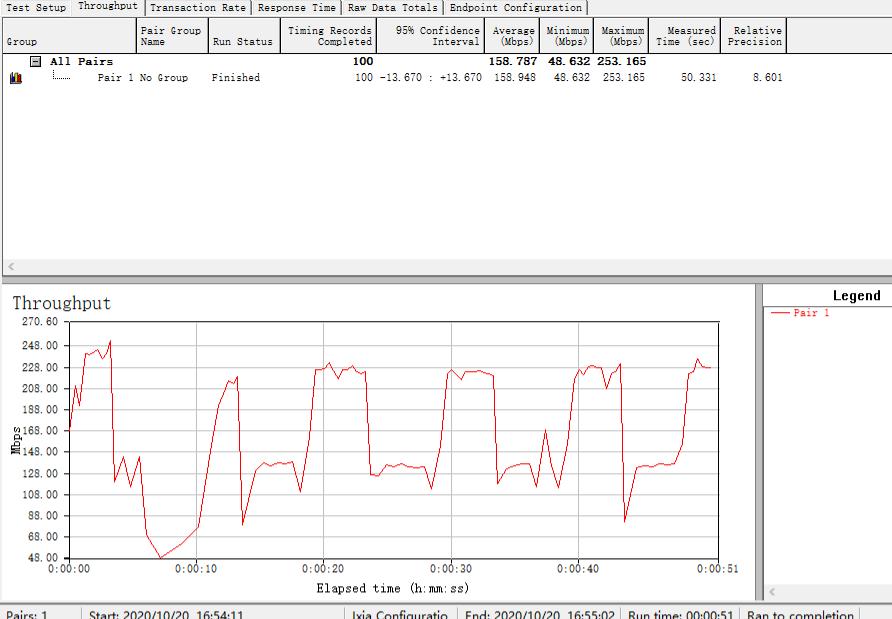The height and width of the screenshot is (619, 892).
Task: Click the Mbps y-axis label
Action: 16,440
